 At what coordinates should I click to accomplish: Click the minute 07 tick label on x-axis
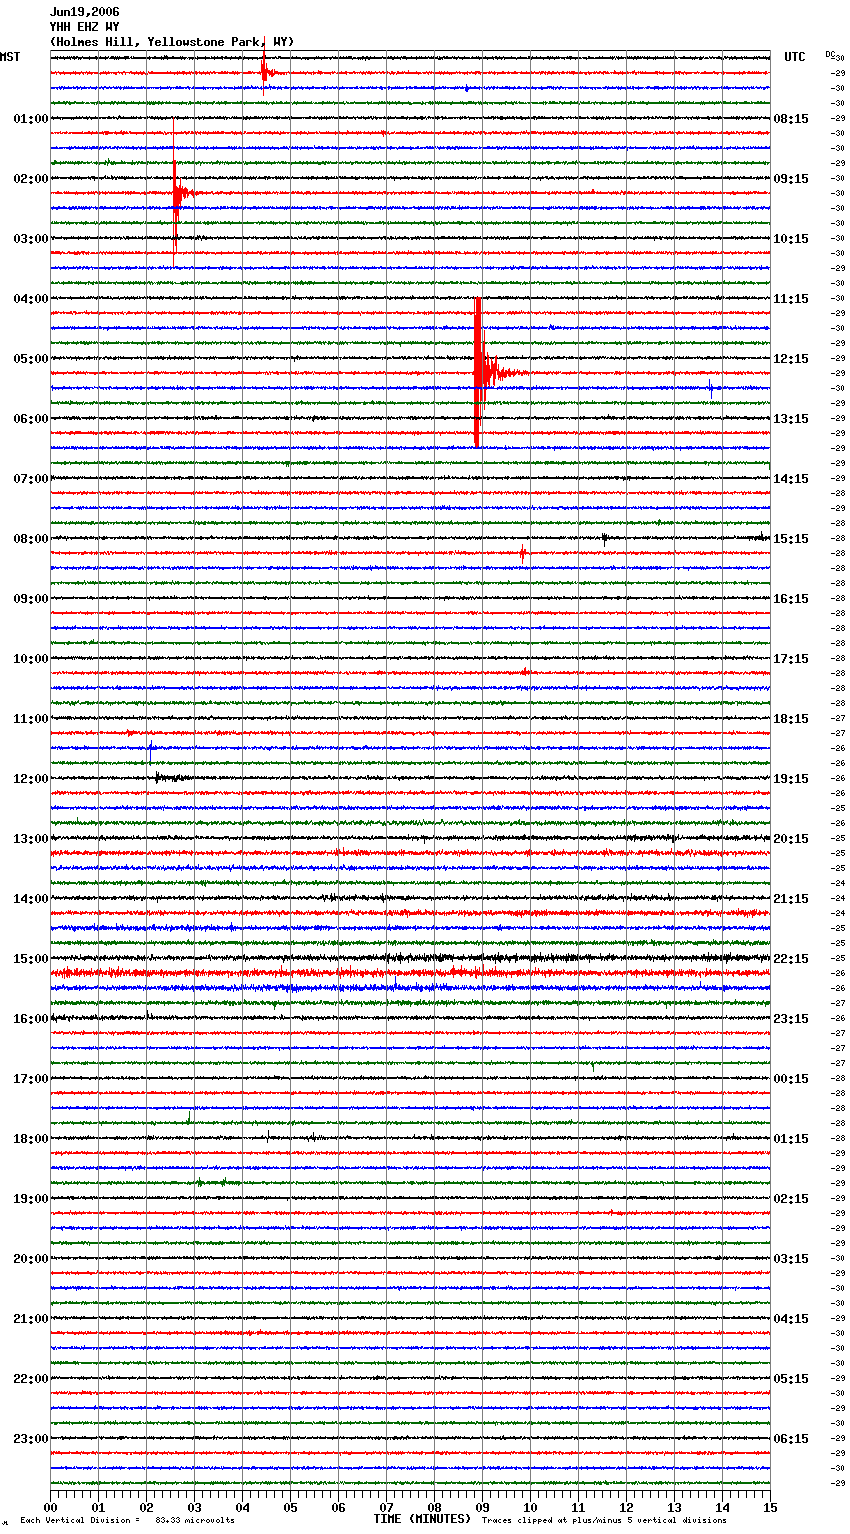[x=386, y=1507]
